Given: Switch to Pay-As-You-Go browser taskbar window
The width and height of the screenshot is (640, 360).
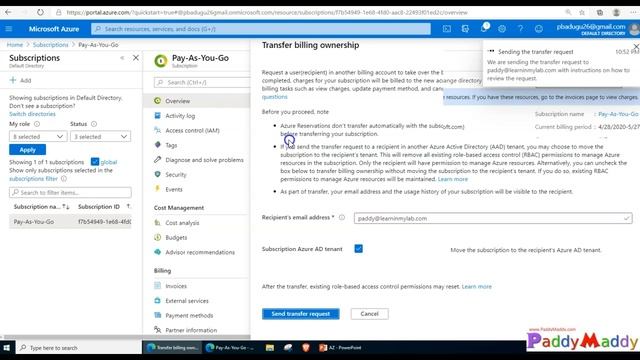Looking at the screenshot, I should coord(231,348).
